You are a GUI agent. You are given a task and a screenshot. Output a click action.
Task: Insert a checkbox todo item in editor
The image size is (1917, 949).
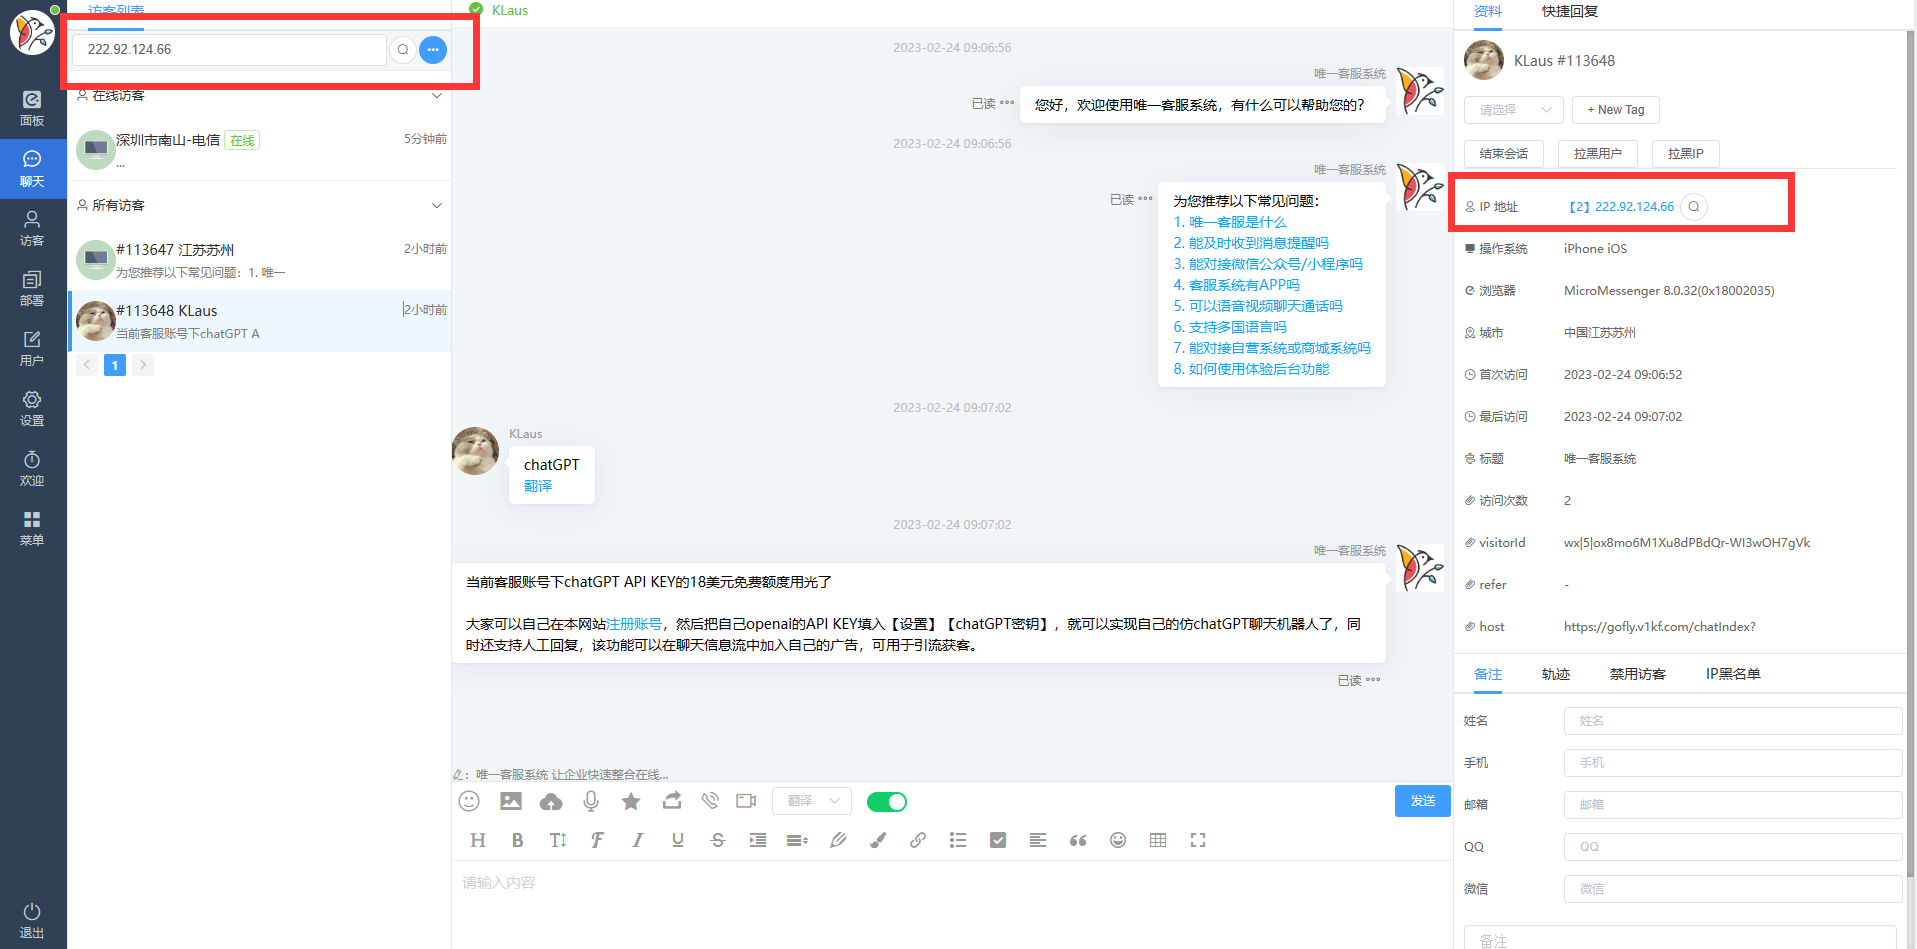[x=998, y=840]
